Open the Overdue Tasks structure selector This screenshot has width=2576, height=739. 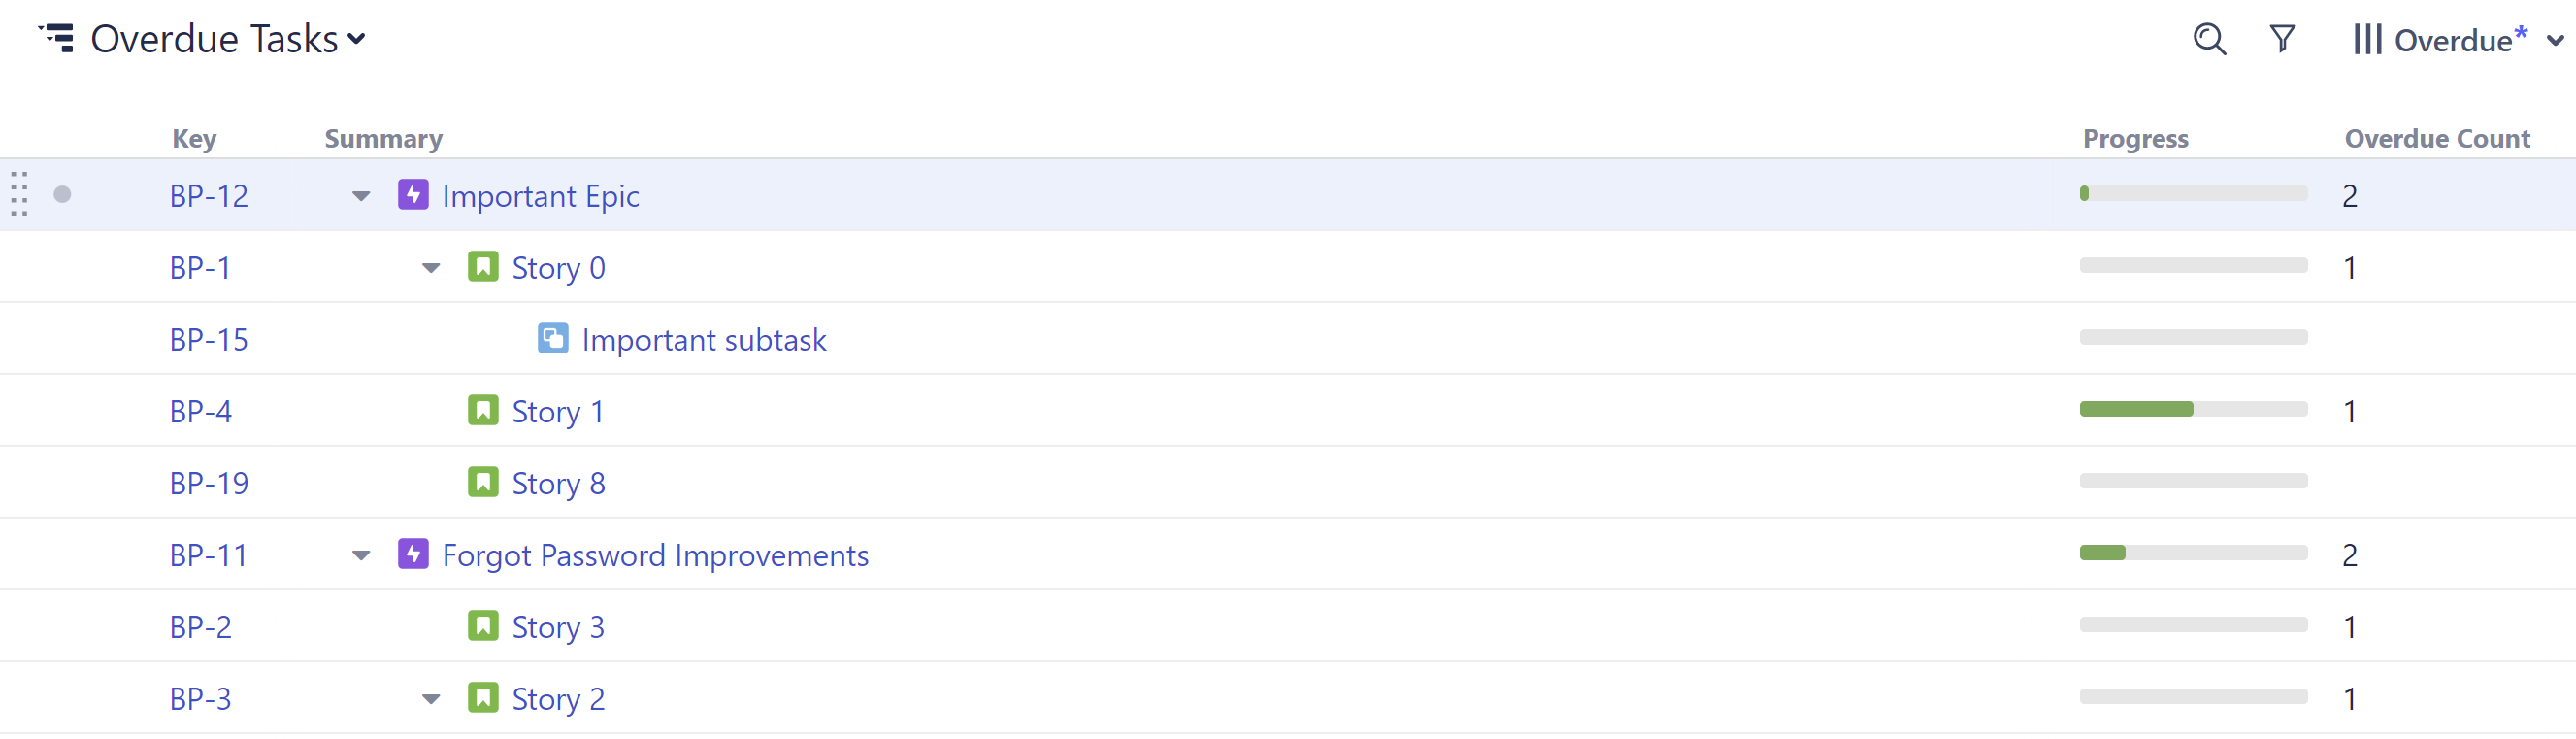pyautogui.click(x=355, y=40)
